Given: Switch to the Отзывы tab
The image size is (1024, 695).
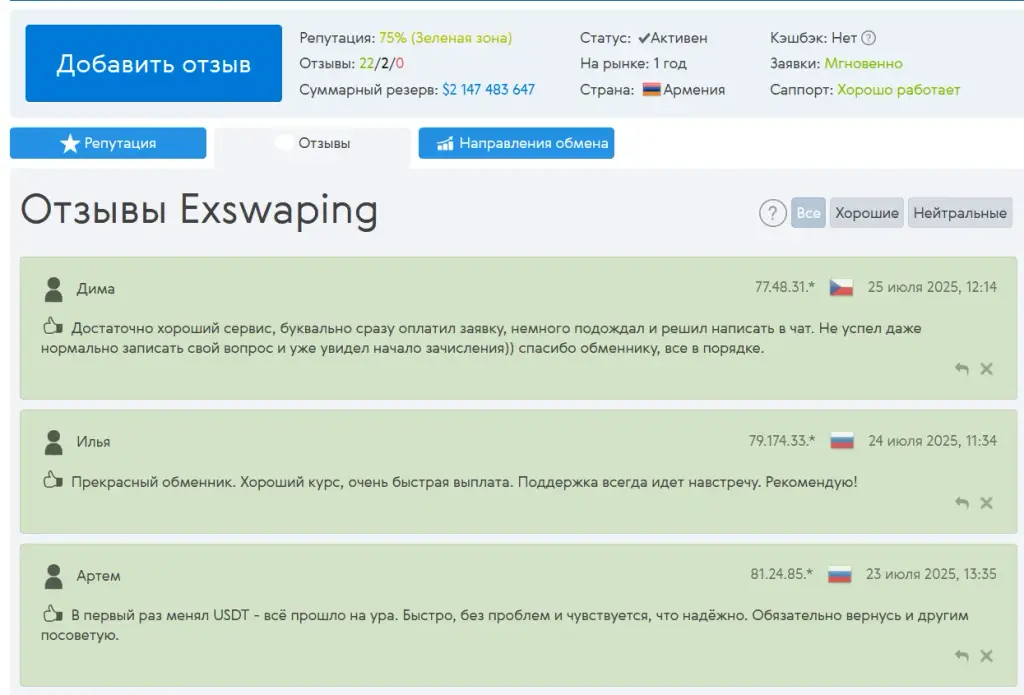Looking at the screenshot, I should [312, 143].
